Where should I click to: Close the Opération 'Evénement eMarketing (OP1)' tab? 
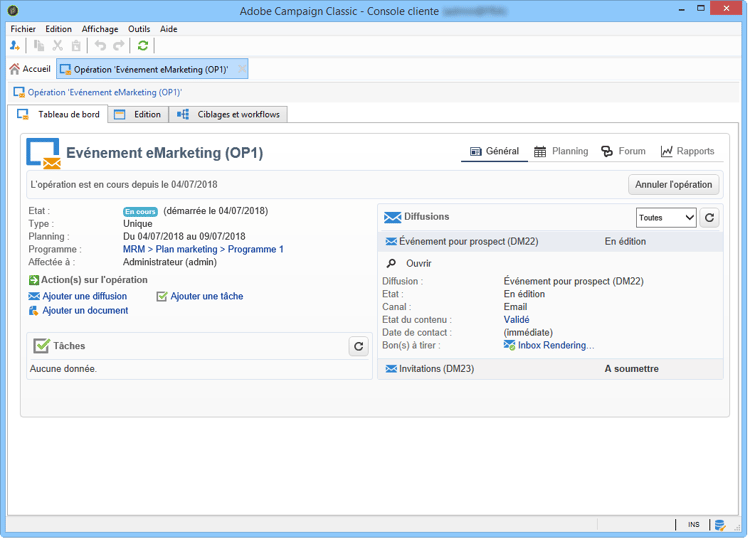[243, 69]
